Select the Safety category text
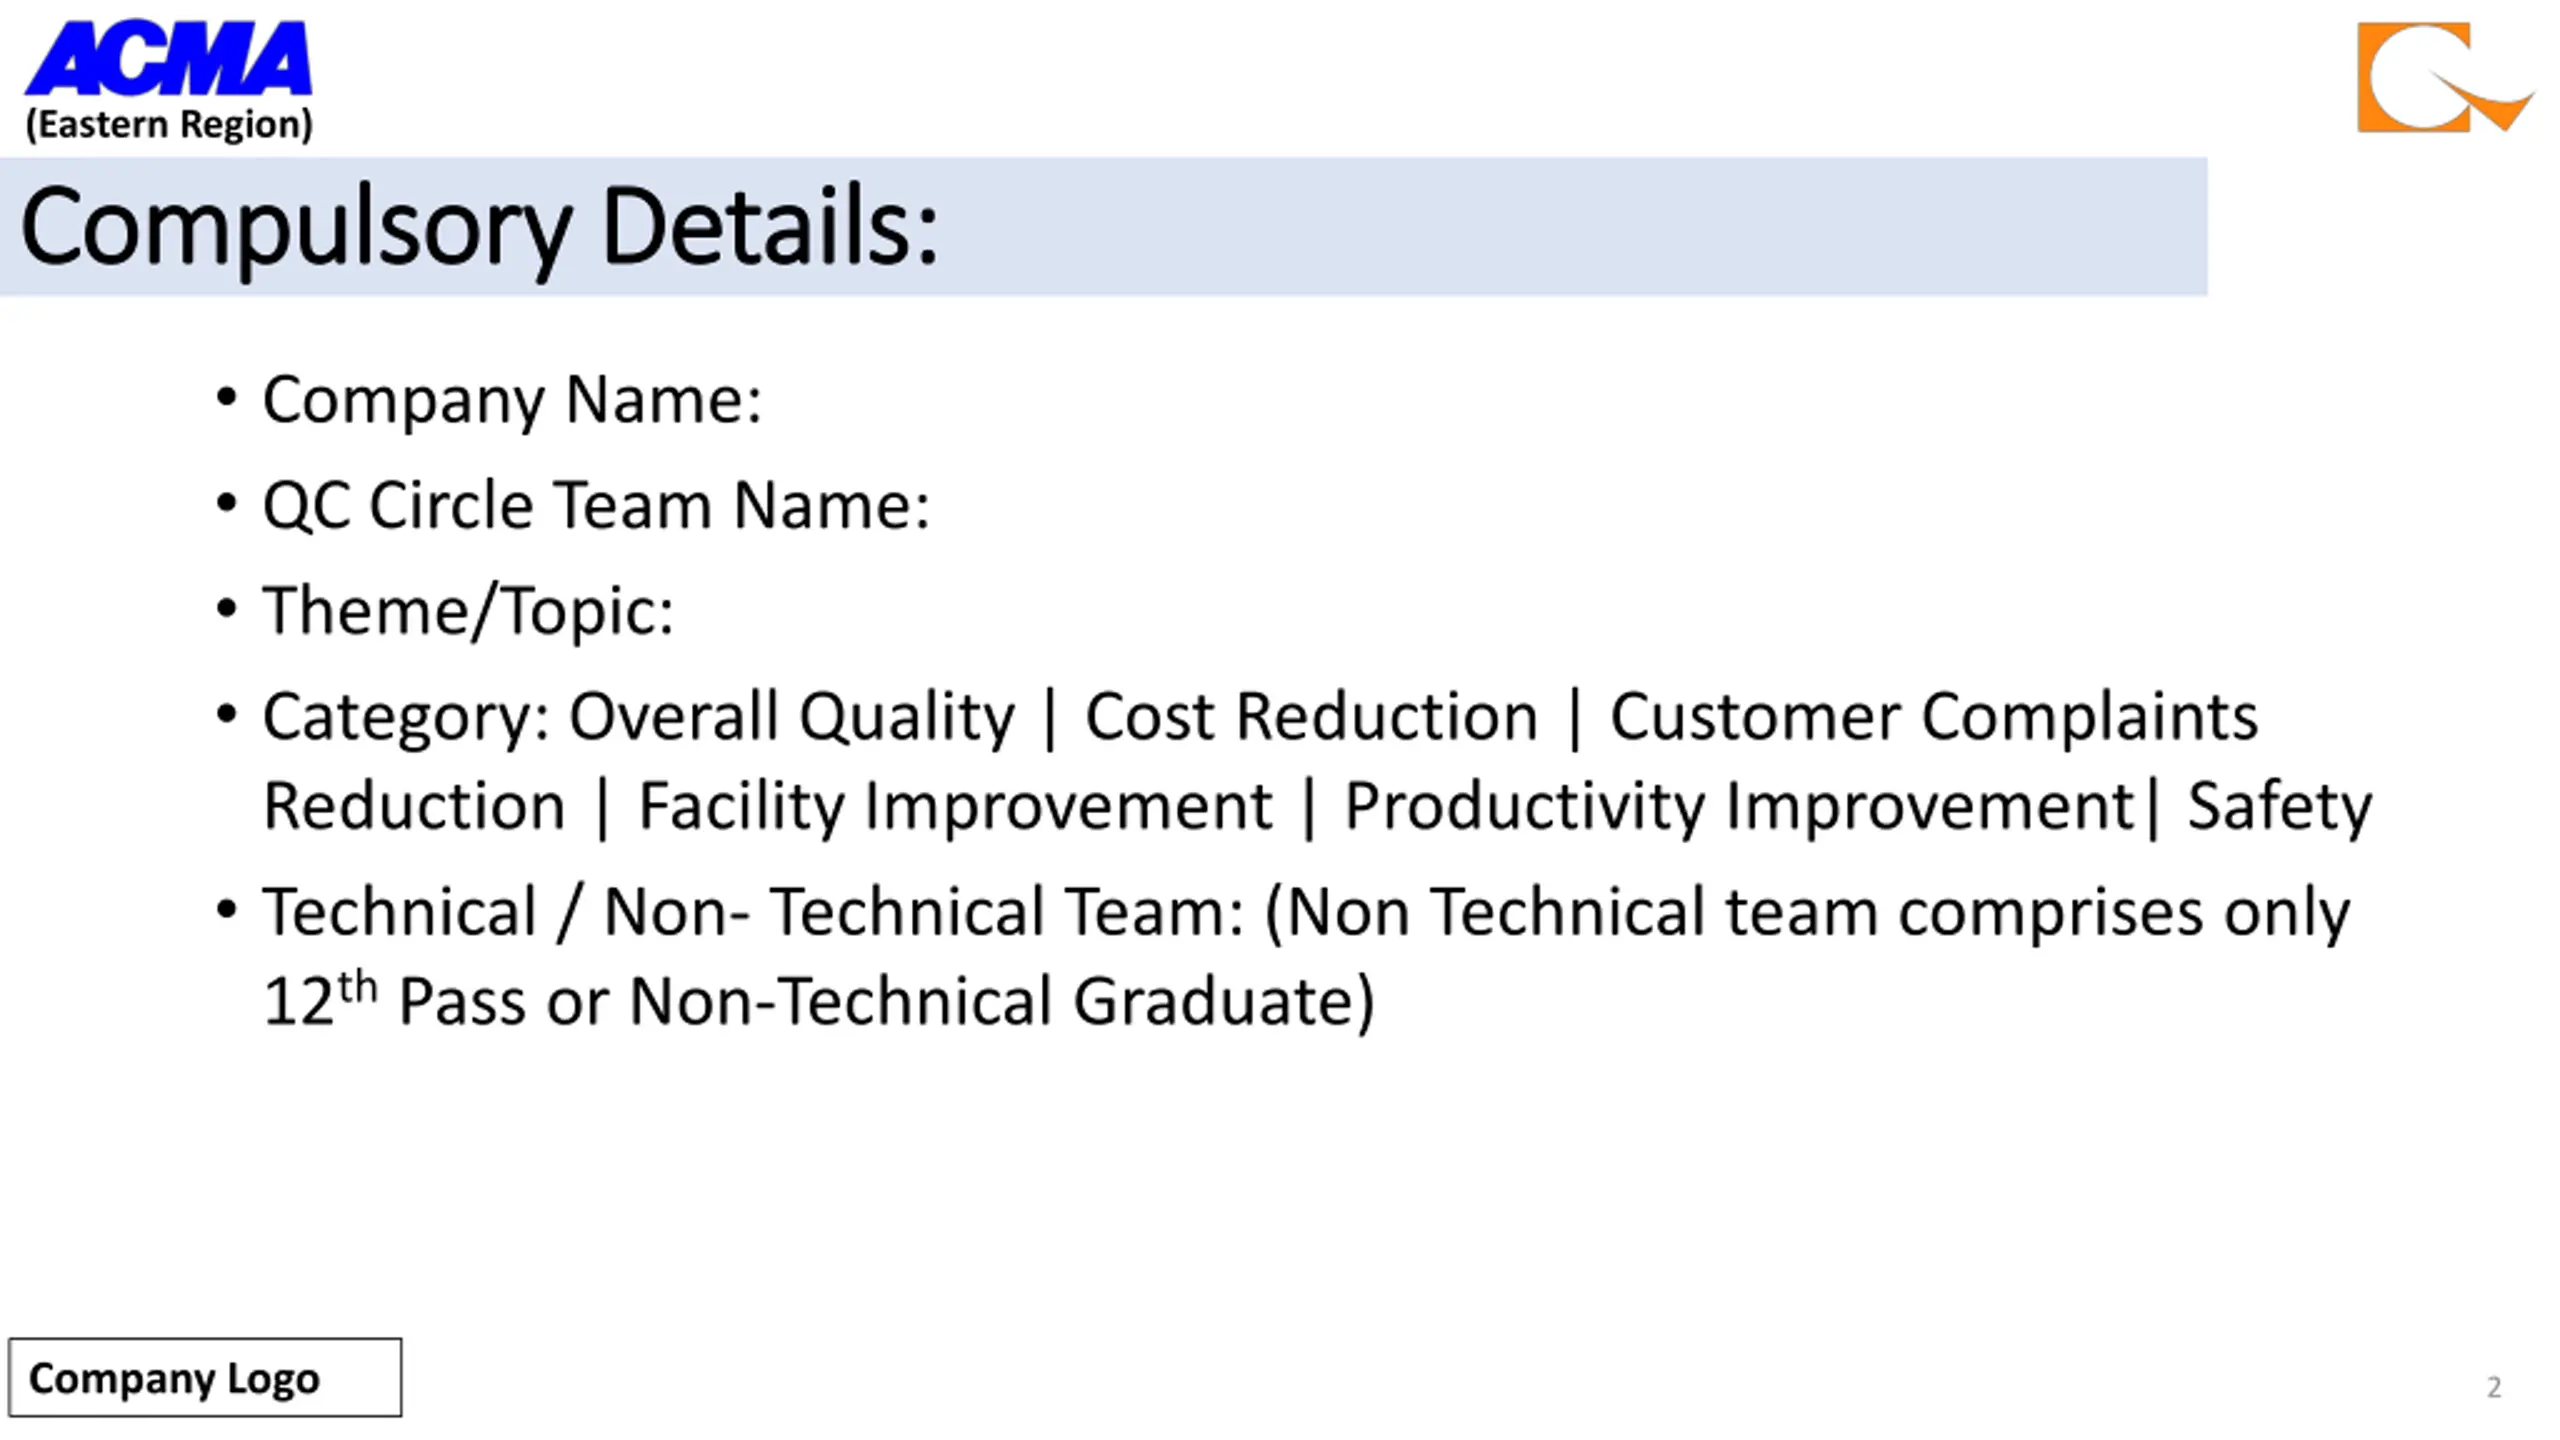The image size is (2560, 1440). tap(2279, 806)
